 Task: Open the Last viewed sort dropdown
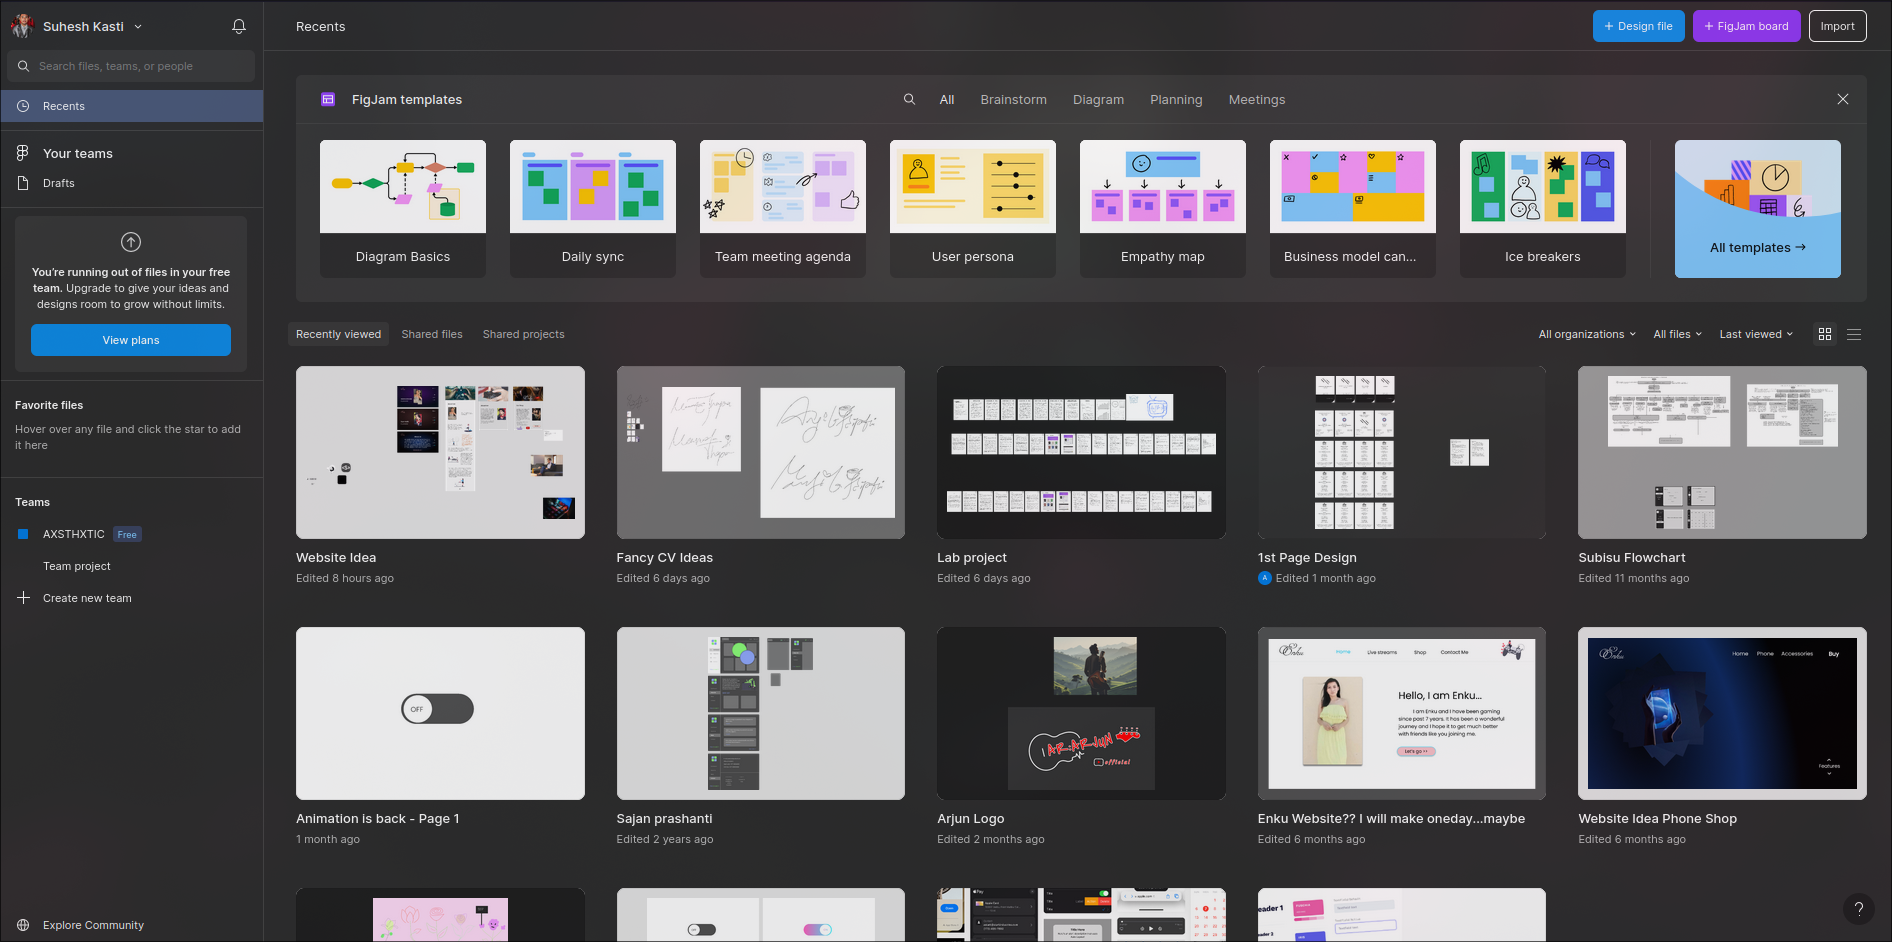pos(1756,335)
